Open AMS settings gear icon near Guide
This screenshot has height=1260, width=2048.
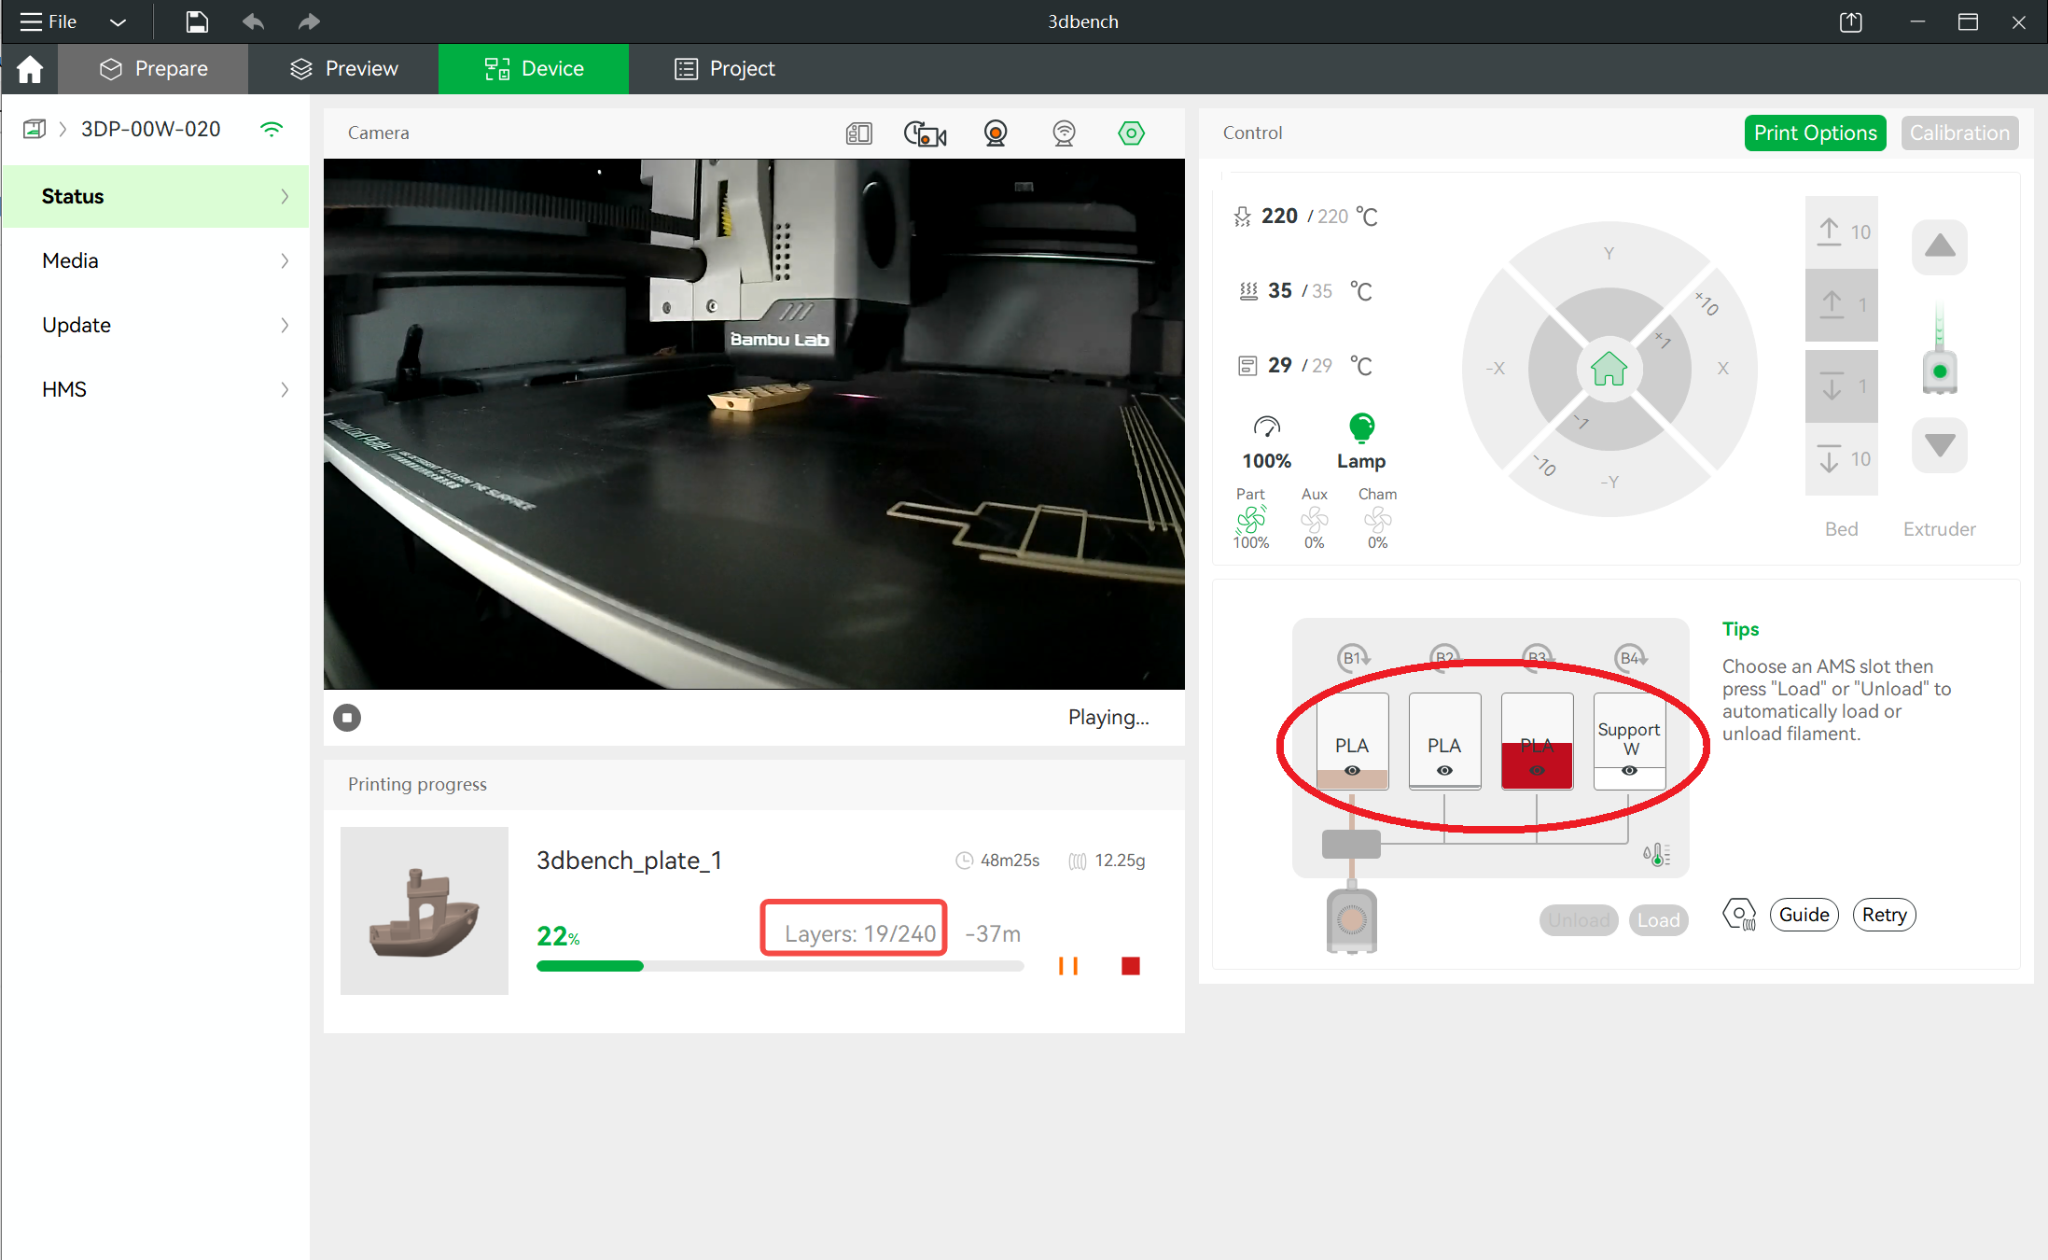pos(1739,914)
